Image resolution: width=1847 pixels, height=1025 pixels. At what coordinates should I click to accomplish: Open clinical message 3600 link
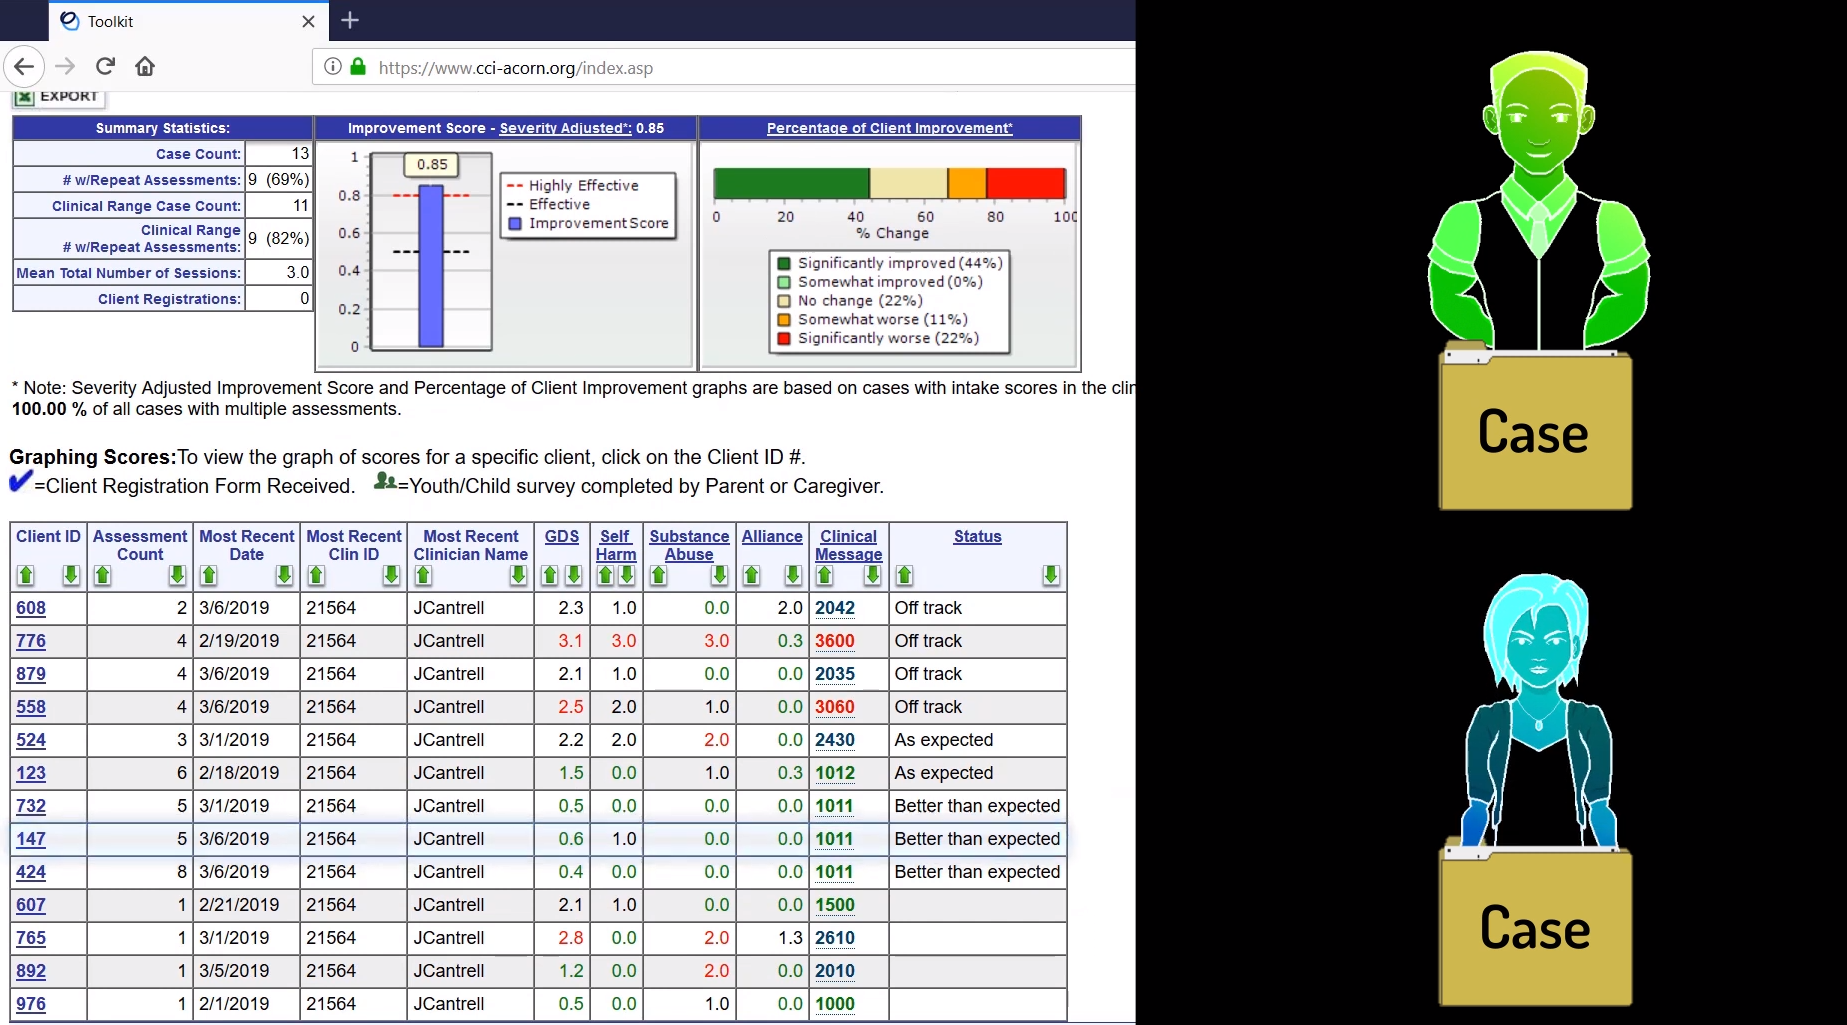pyautogui.click(x=835, y=641)
